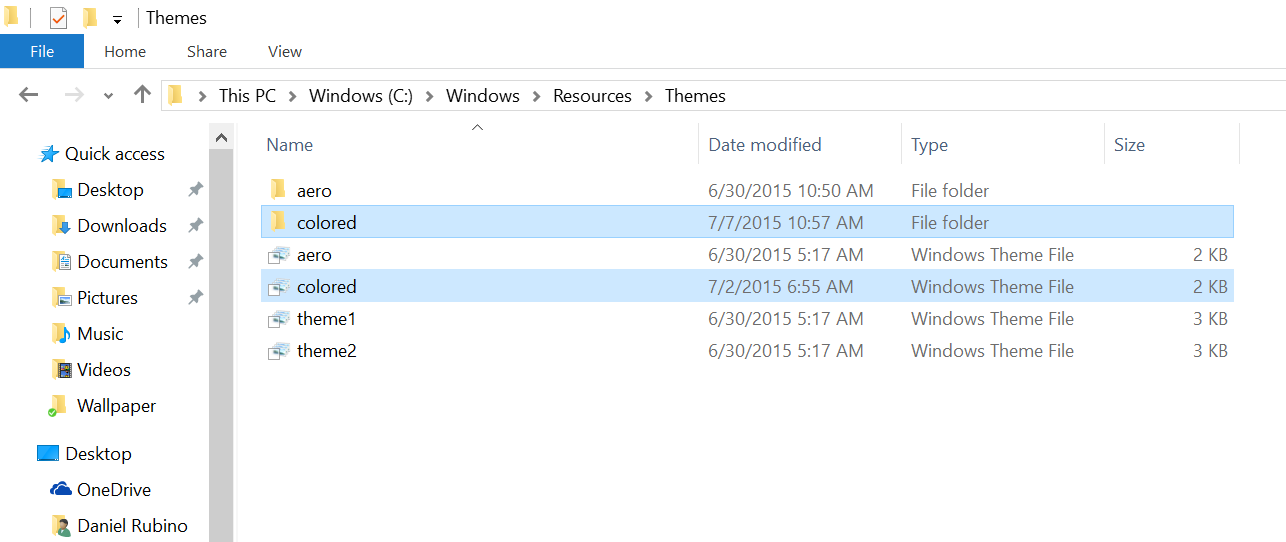Click the Music folder icon in sidebar
1286x542 pixels.
pos(61,334)
